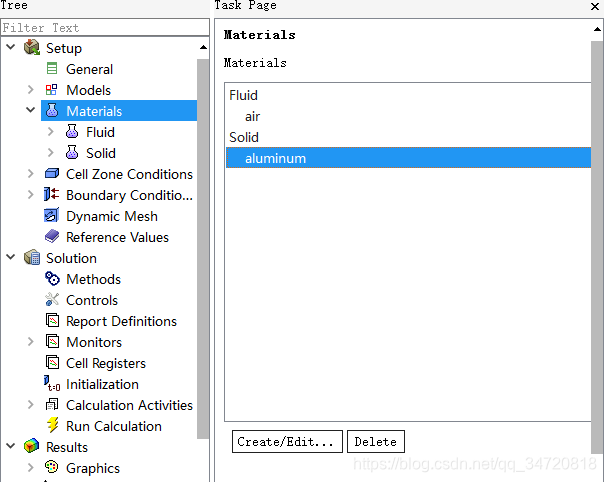This screenshot has width=606, height=482.
Task: Expand the Monitors tree node
Action: point(31,341)
